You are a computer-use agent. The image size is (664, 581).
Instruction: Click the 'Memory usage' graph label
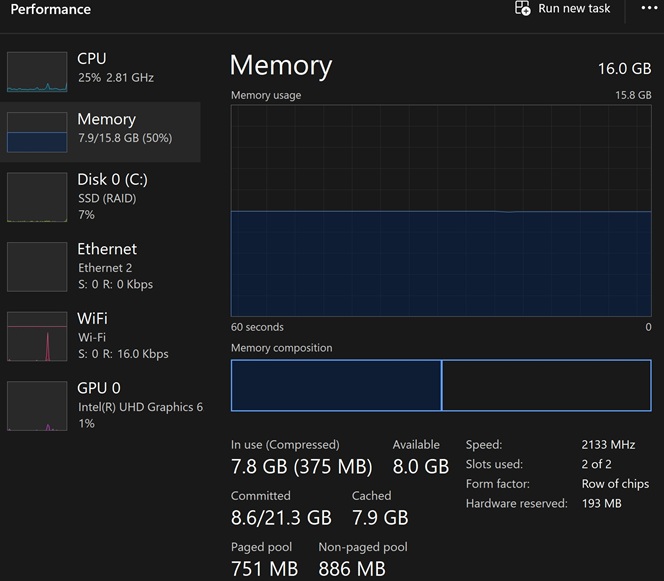[266, 95]
